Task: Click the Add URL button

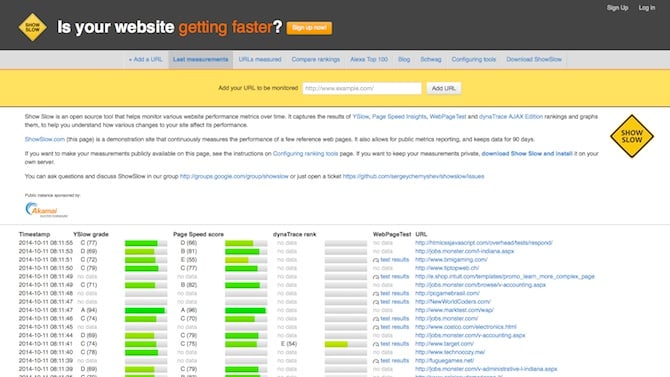Action: (444, 88)
